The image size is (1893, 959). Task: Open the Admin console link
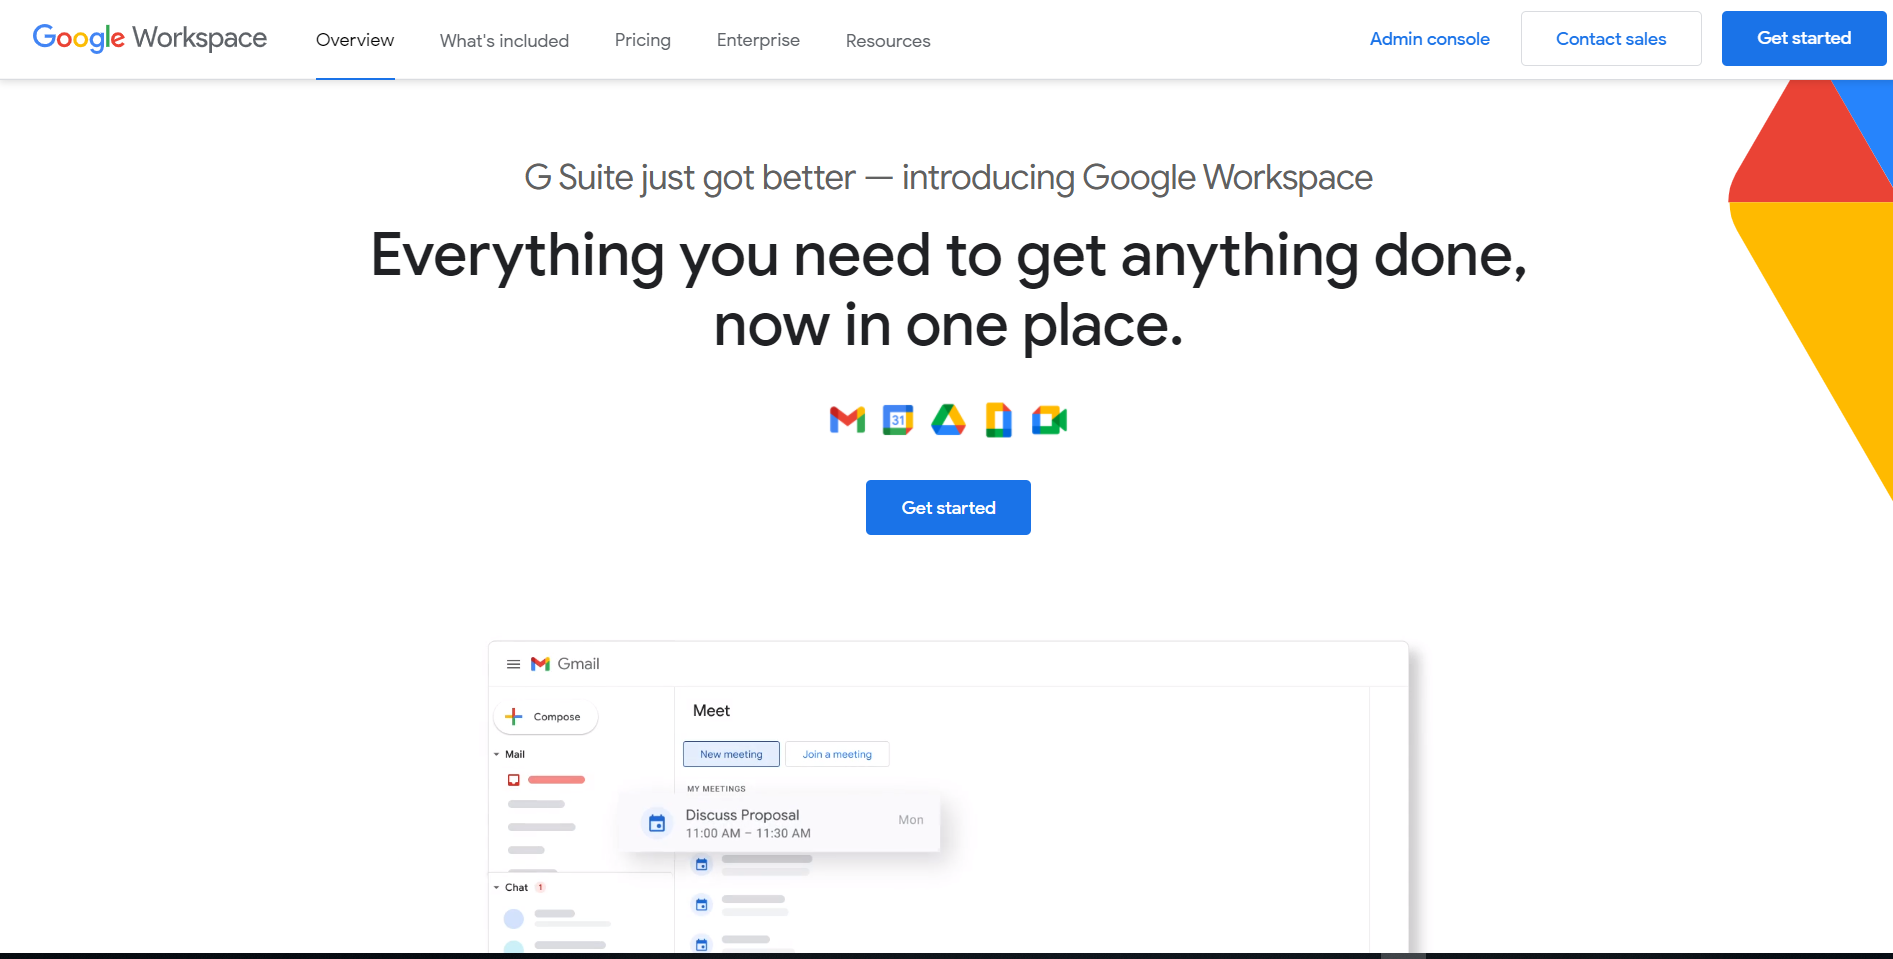click(x=1429, y=39)
